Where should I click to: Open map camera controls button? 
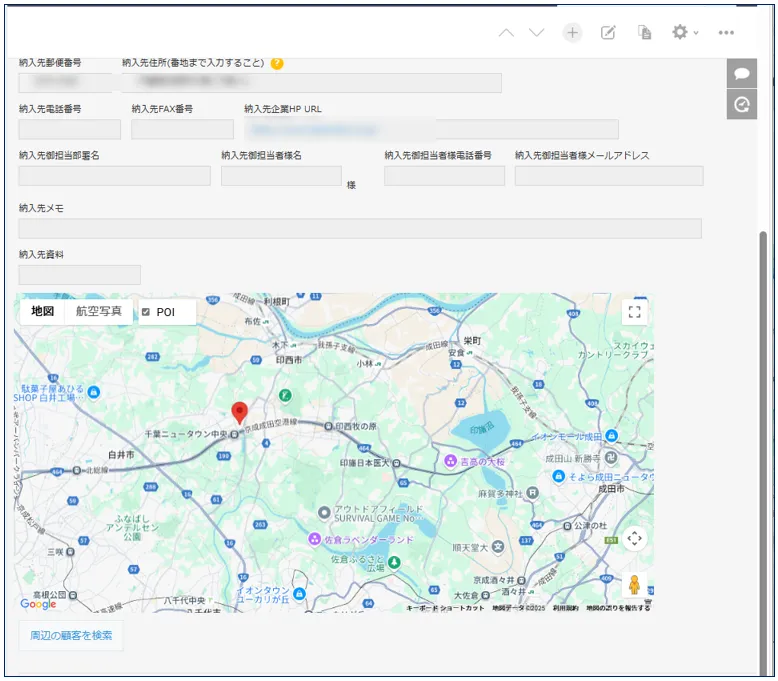click(x=635, y=538)
